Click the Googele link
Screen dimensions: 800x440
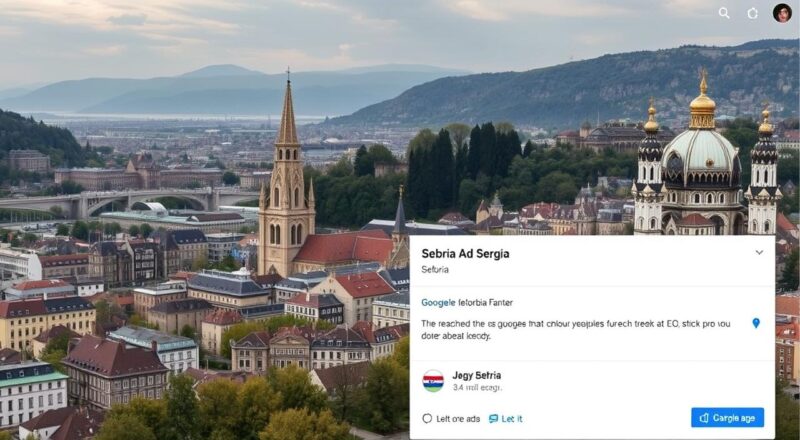(438, 301)
